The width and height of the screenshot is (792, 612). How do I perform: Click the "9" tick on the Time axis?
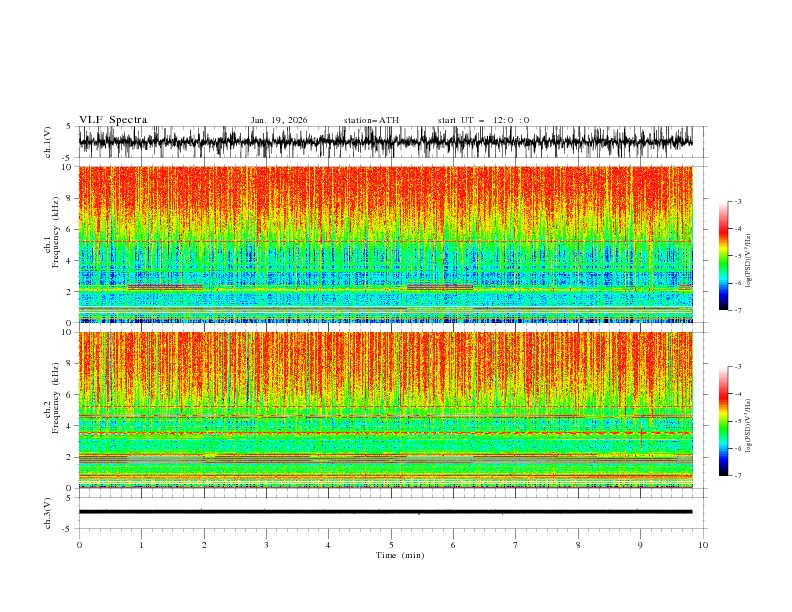pyautogui.click(x=640, y=545)
